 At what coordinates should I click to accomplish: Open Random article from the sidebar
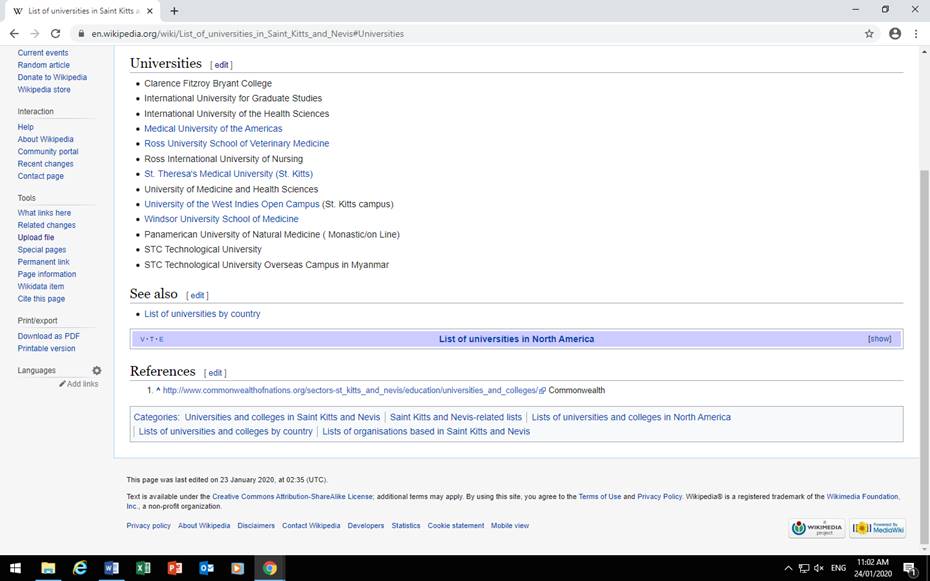point(43,65)
